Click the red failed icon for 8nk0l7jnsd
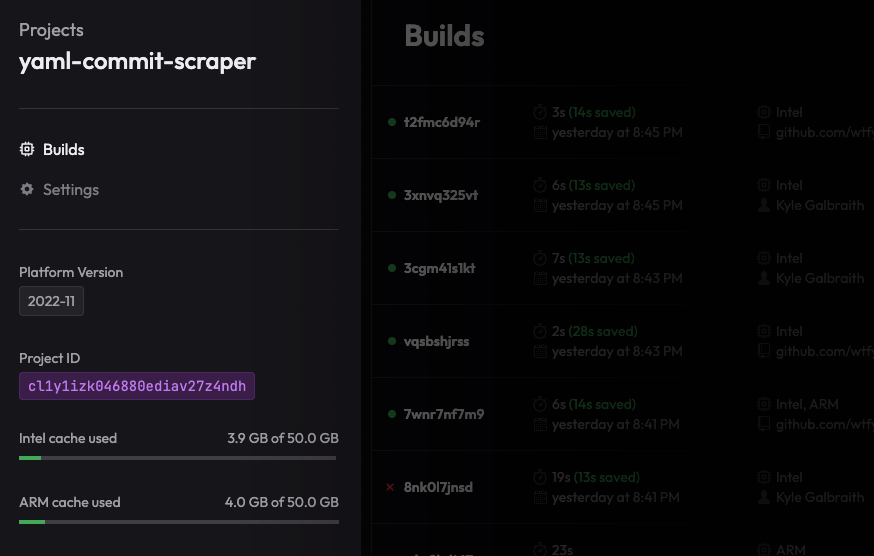874x556 pixels. click(x=391, y=487)
